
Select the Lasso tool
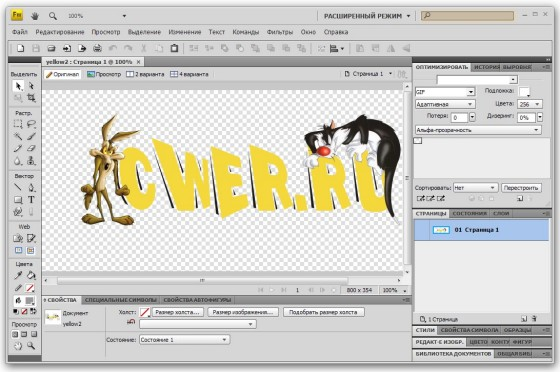tap(31, 124)
